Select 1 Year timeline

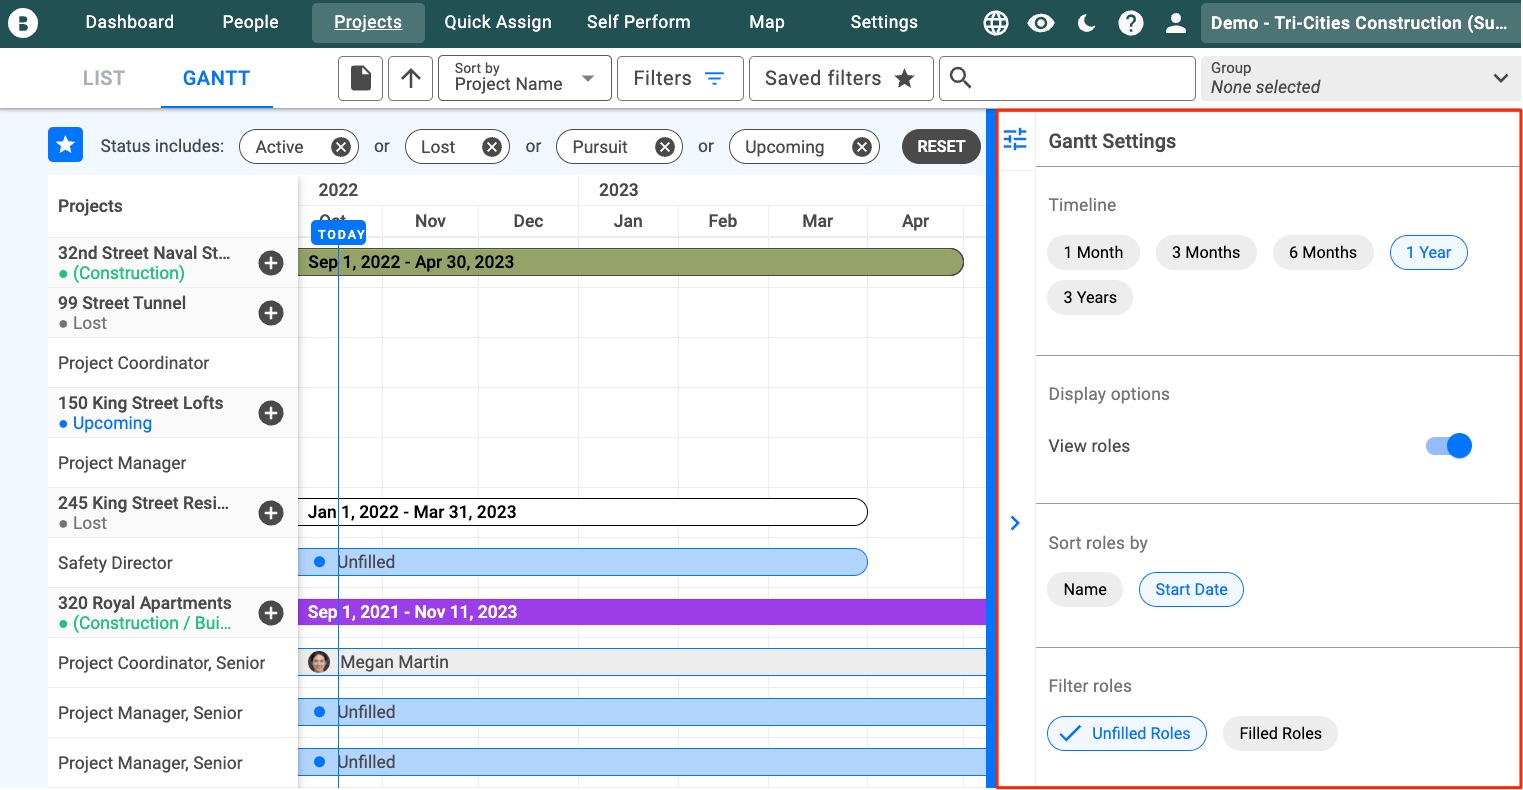point(1428,253)
